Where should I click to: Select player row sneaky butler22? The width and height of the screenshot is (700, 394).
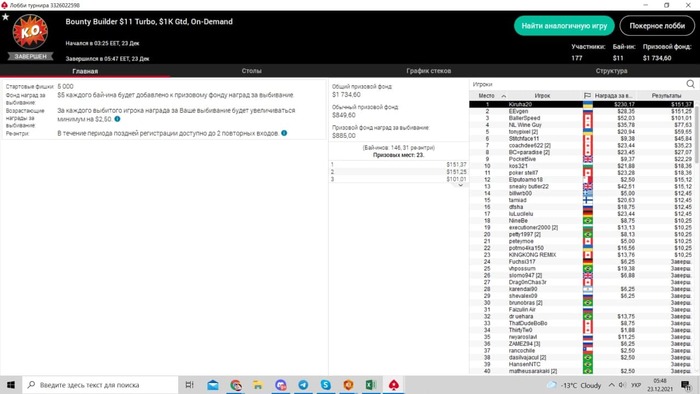coord(581,187)
